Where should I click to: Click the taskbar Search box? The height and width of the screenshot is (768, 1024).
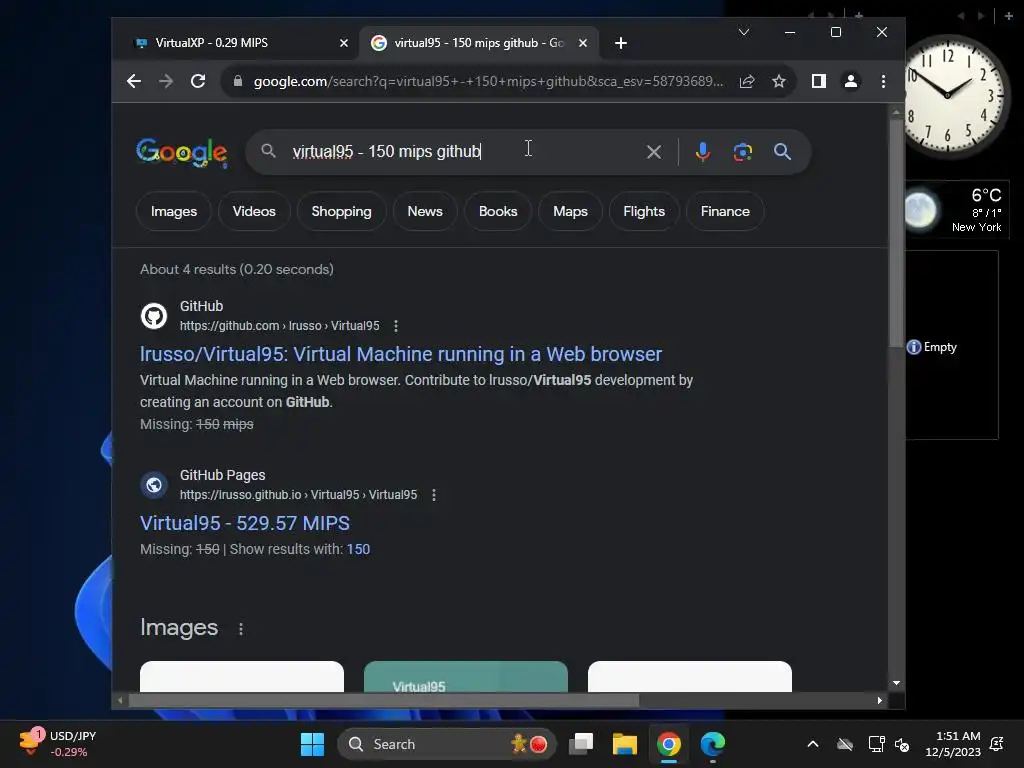point(447,744)
